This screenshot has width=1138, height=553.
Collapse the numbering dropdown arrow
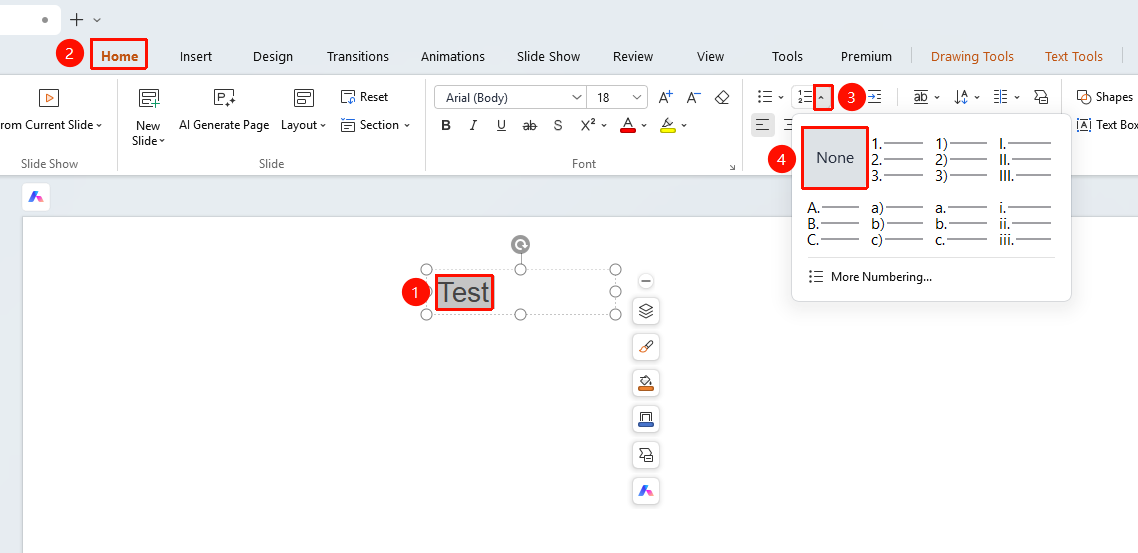tap(822, 97)
